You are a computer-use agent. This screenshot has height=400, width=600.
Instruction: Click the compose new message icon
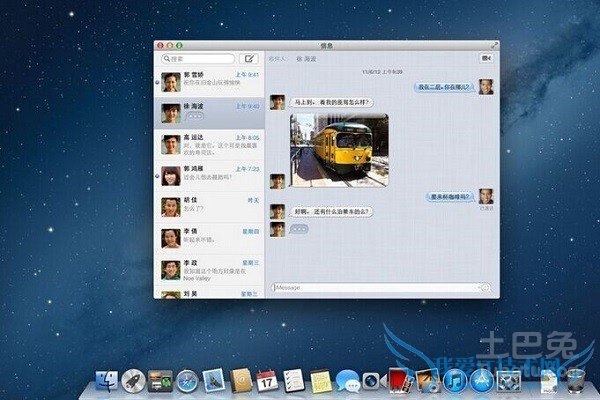point(249,59)
